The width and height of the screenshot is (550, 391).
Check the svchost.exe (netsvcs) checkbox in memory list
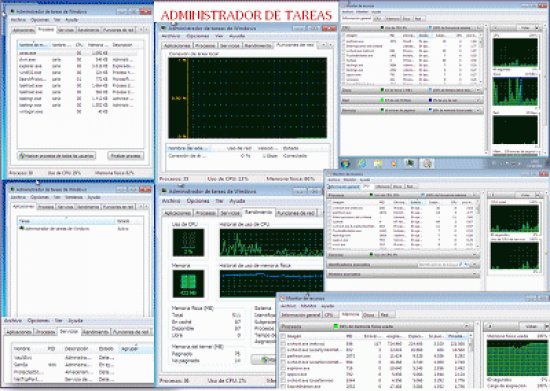click(283, 344)
